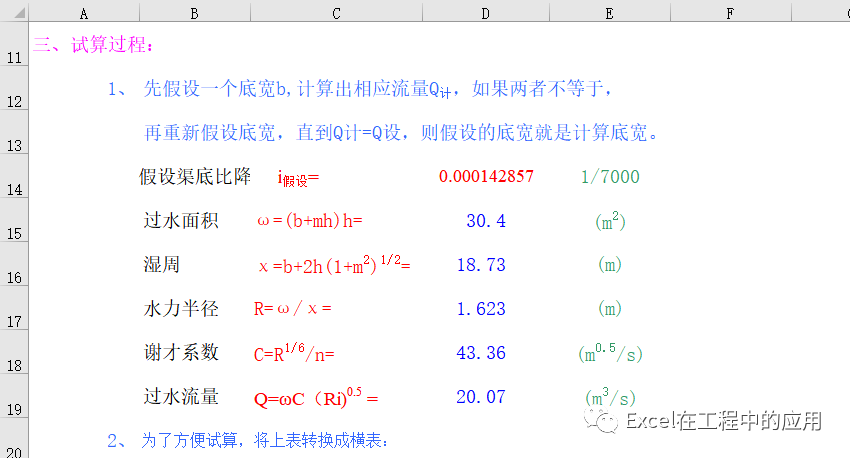Select the cell showing 1/7000
Screen dimensions: 850x458
point(610,177)
